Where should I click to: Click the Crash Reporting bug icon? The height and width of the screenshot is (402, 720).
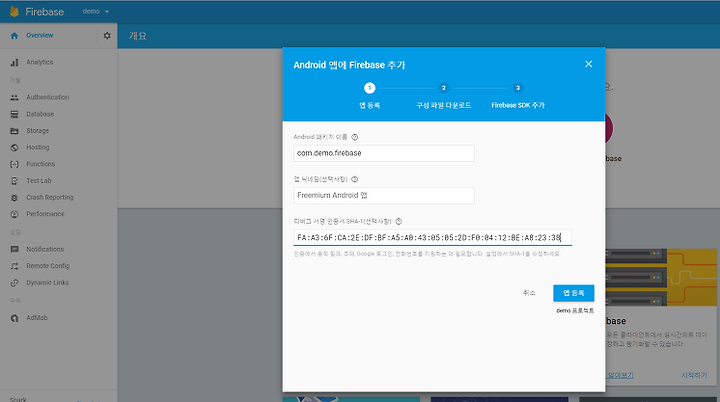pos(14,198)
